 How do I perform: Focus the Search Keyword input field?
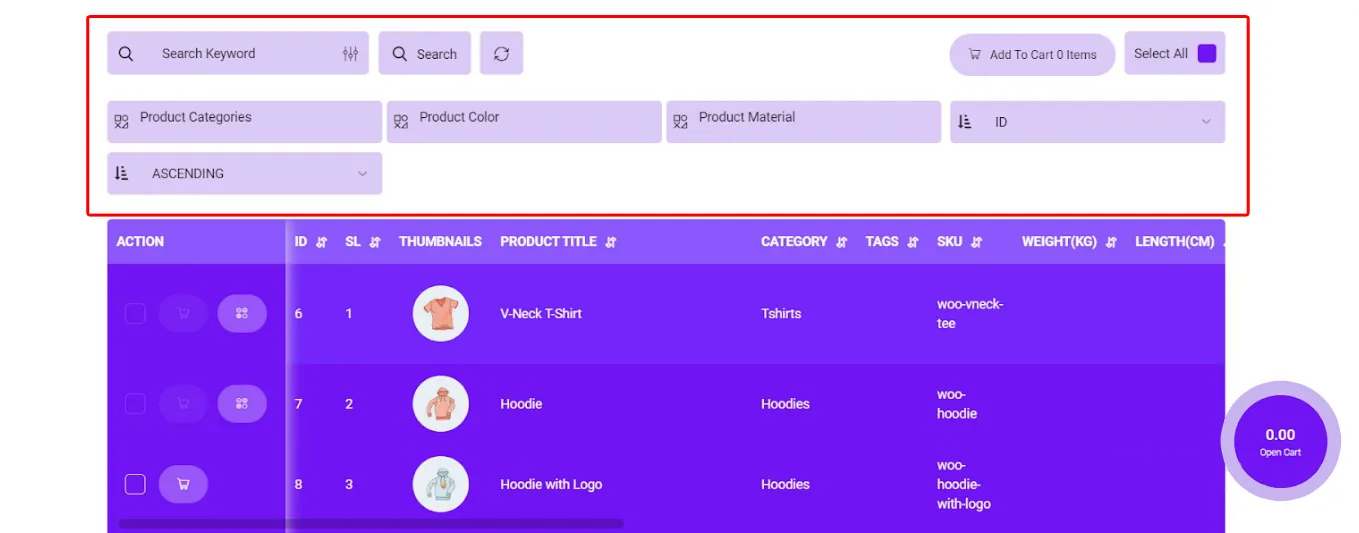point(238,54)
